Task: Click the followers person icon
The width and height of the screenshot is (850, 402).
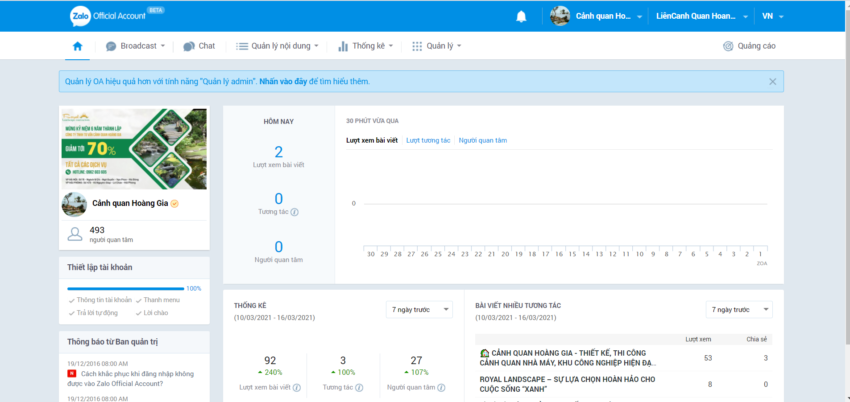Action: point(74,234)
